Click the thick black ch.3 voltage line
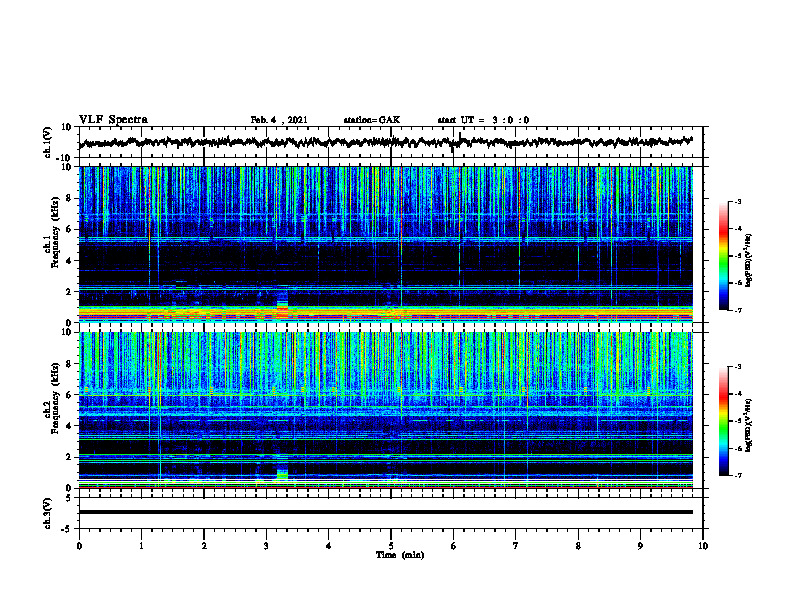Viewport: 792px width, 612px height. 386,512
